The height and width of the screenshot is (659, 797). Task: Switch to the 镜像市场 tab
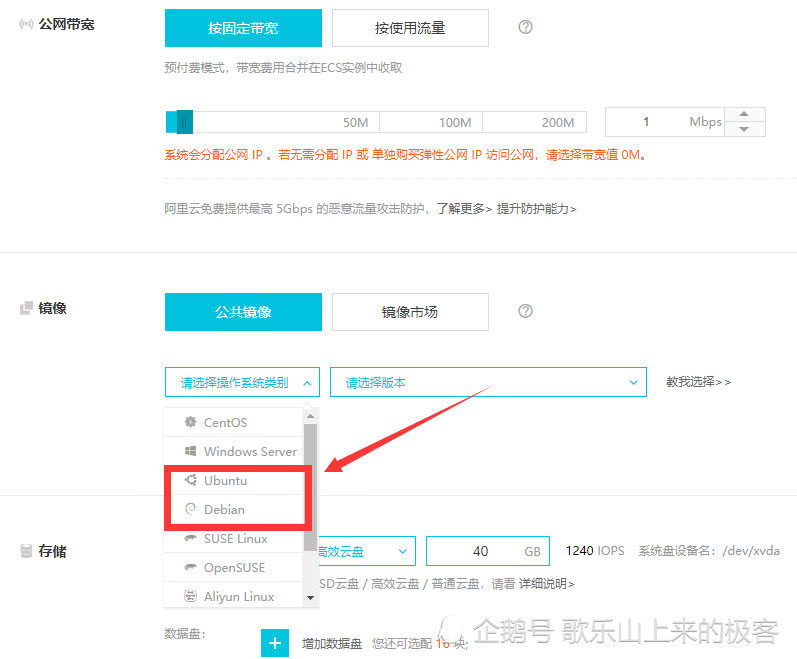410,312
